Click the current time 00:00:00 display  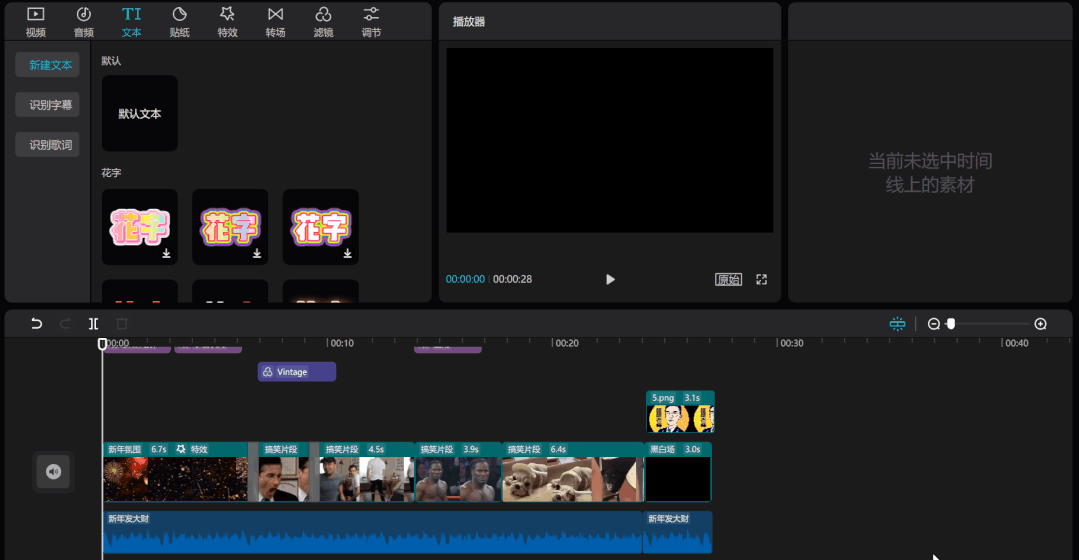pos(465,279)
